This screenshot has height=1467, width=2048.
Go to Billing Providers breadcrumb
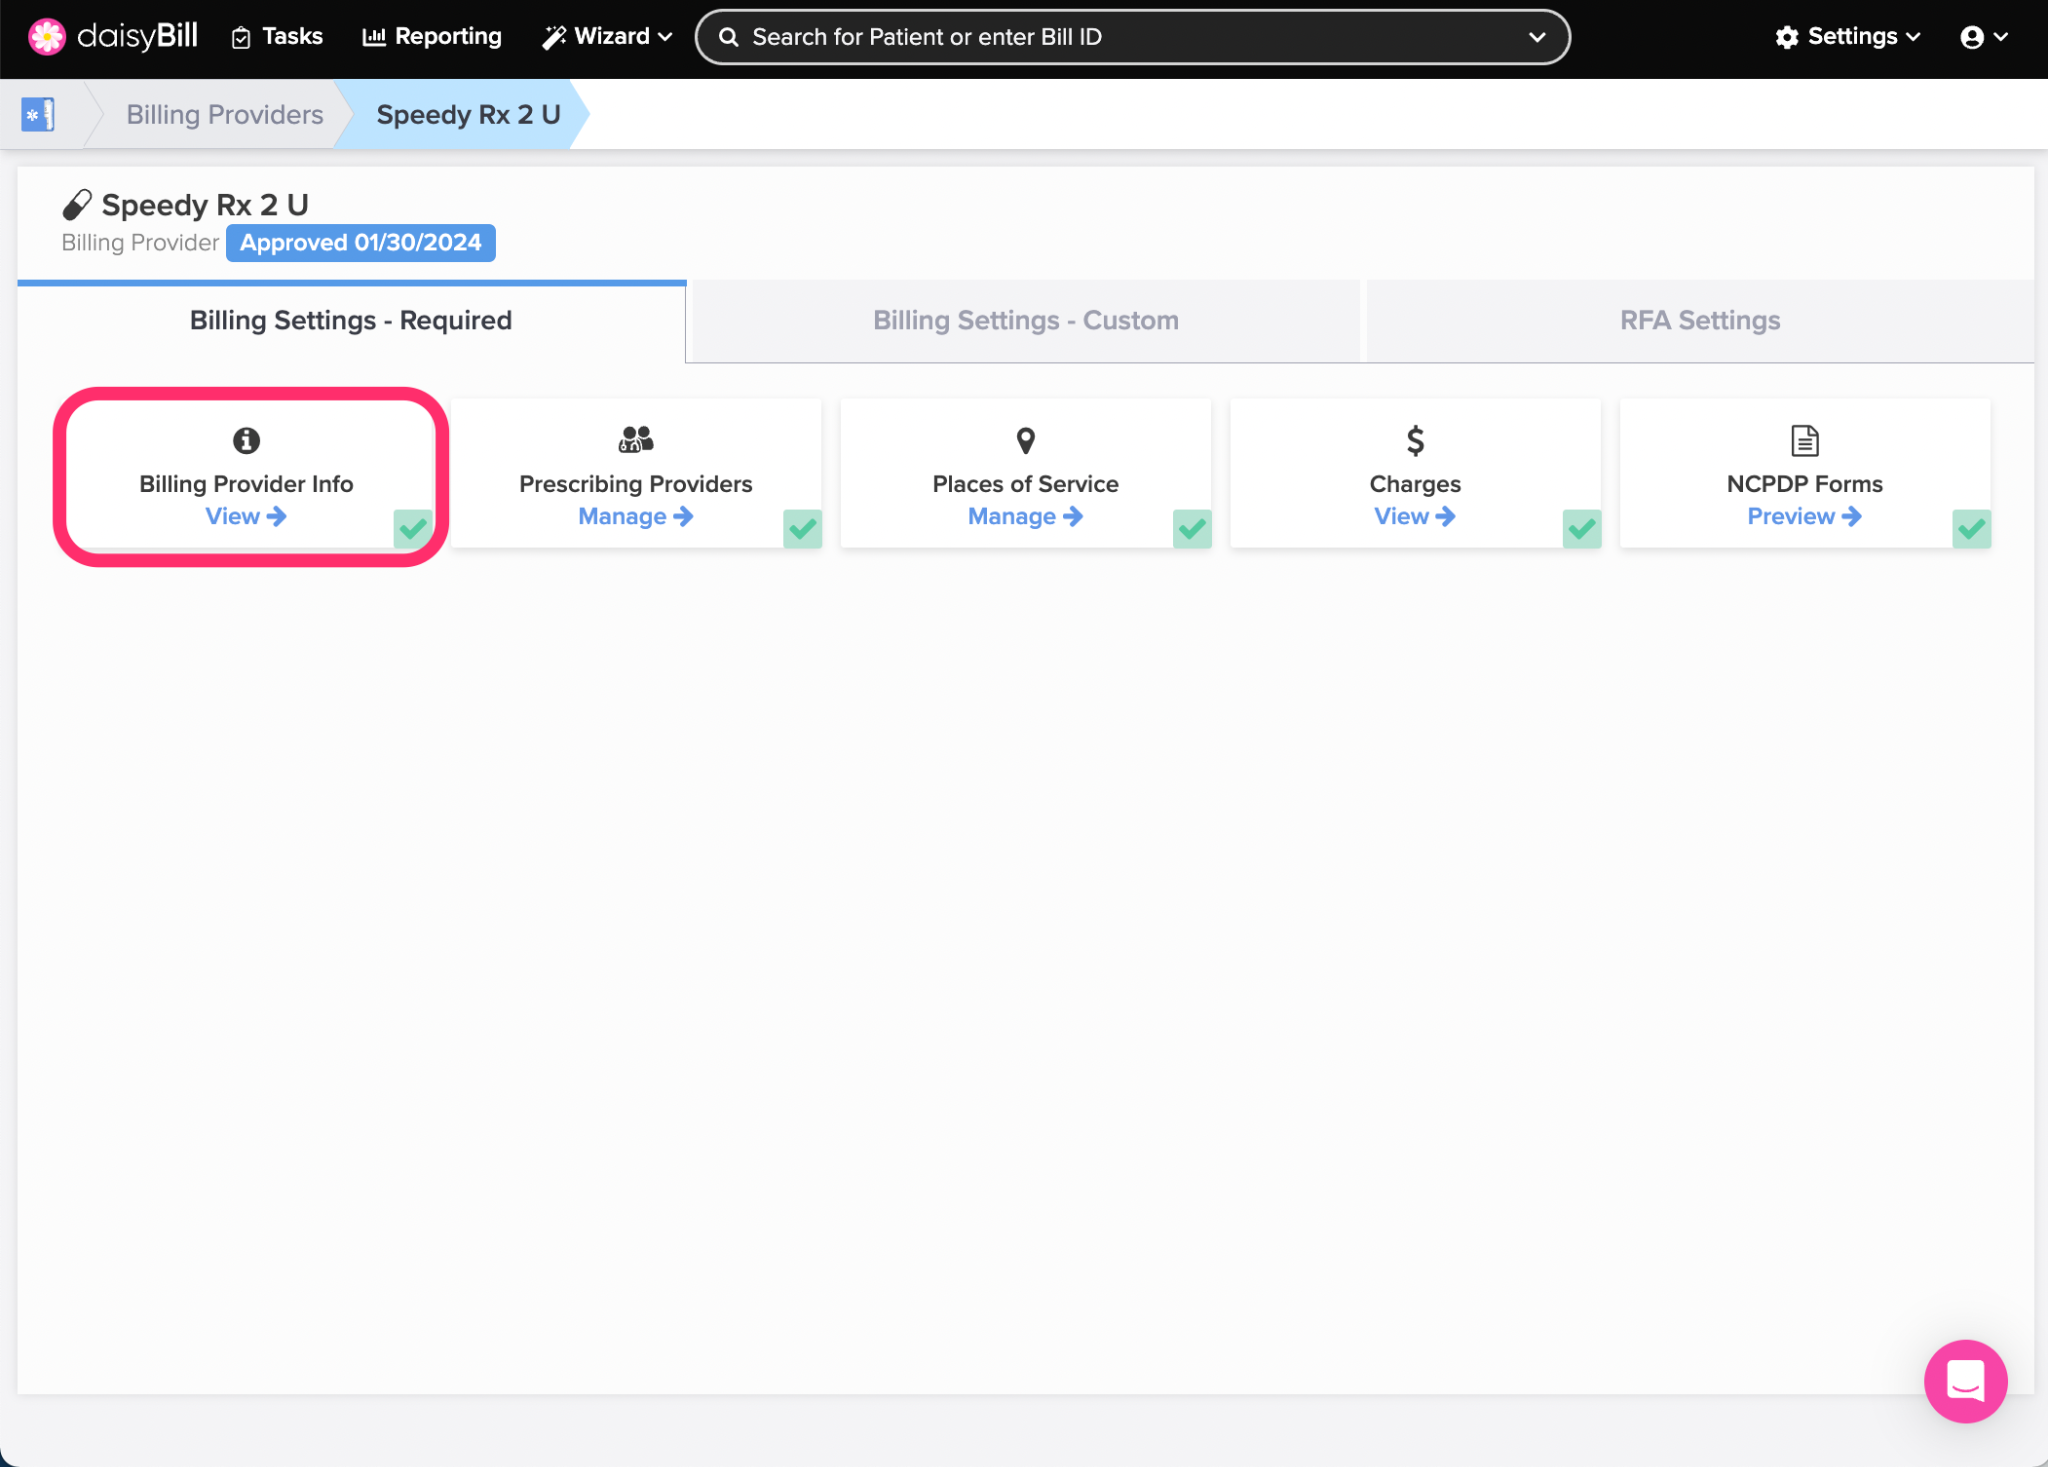[224, 115]
